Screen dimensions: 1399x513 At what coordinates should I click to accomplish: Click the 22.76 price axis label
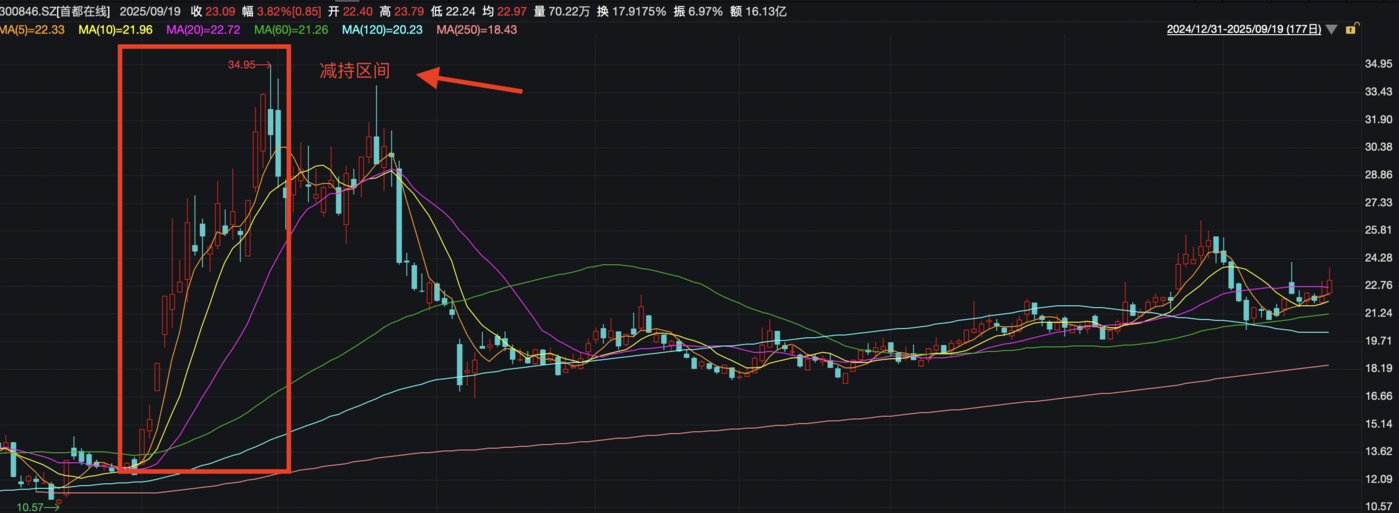click(x=1376, y=285)
